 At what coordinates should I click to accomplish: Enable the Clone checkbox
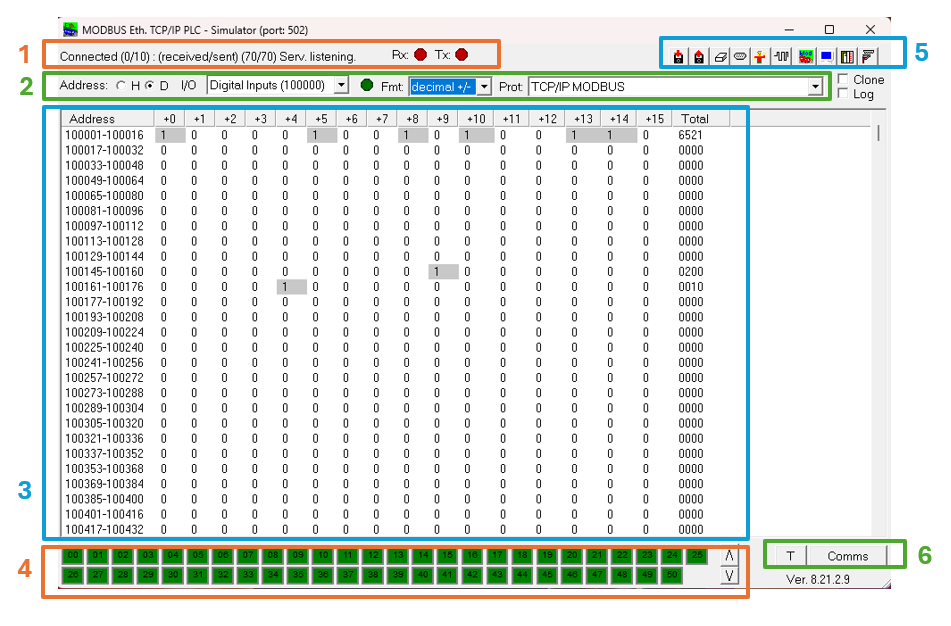844,80
